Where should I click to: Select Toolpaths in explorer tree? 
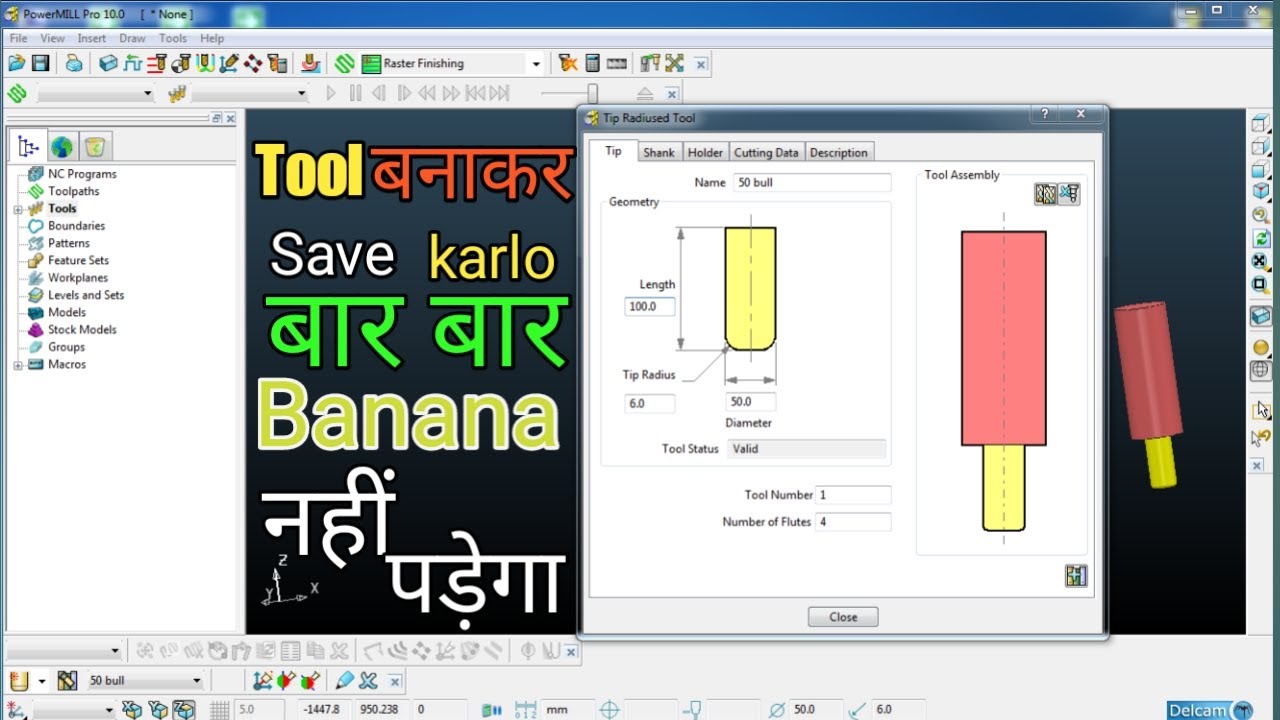coord(74,191)
